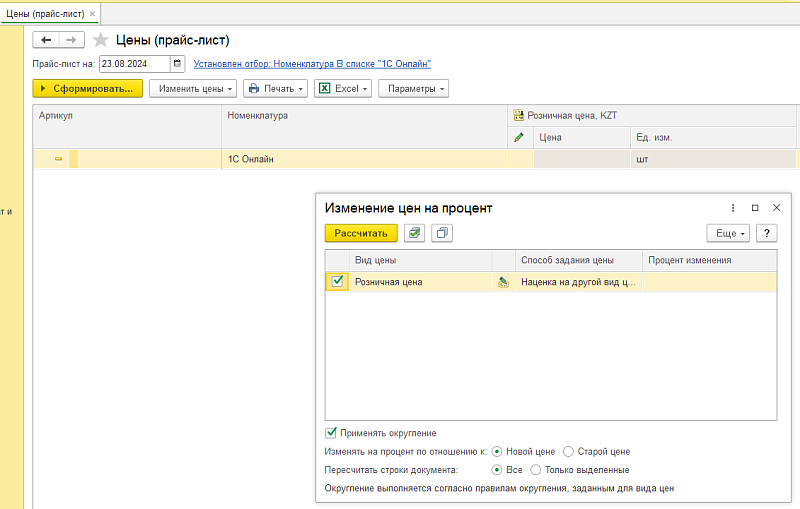
Task: Open the Еще menu in dialog
Action: 728,233
